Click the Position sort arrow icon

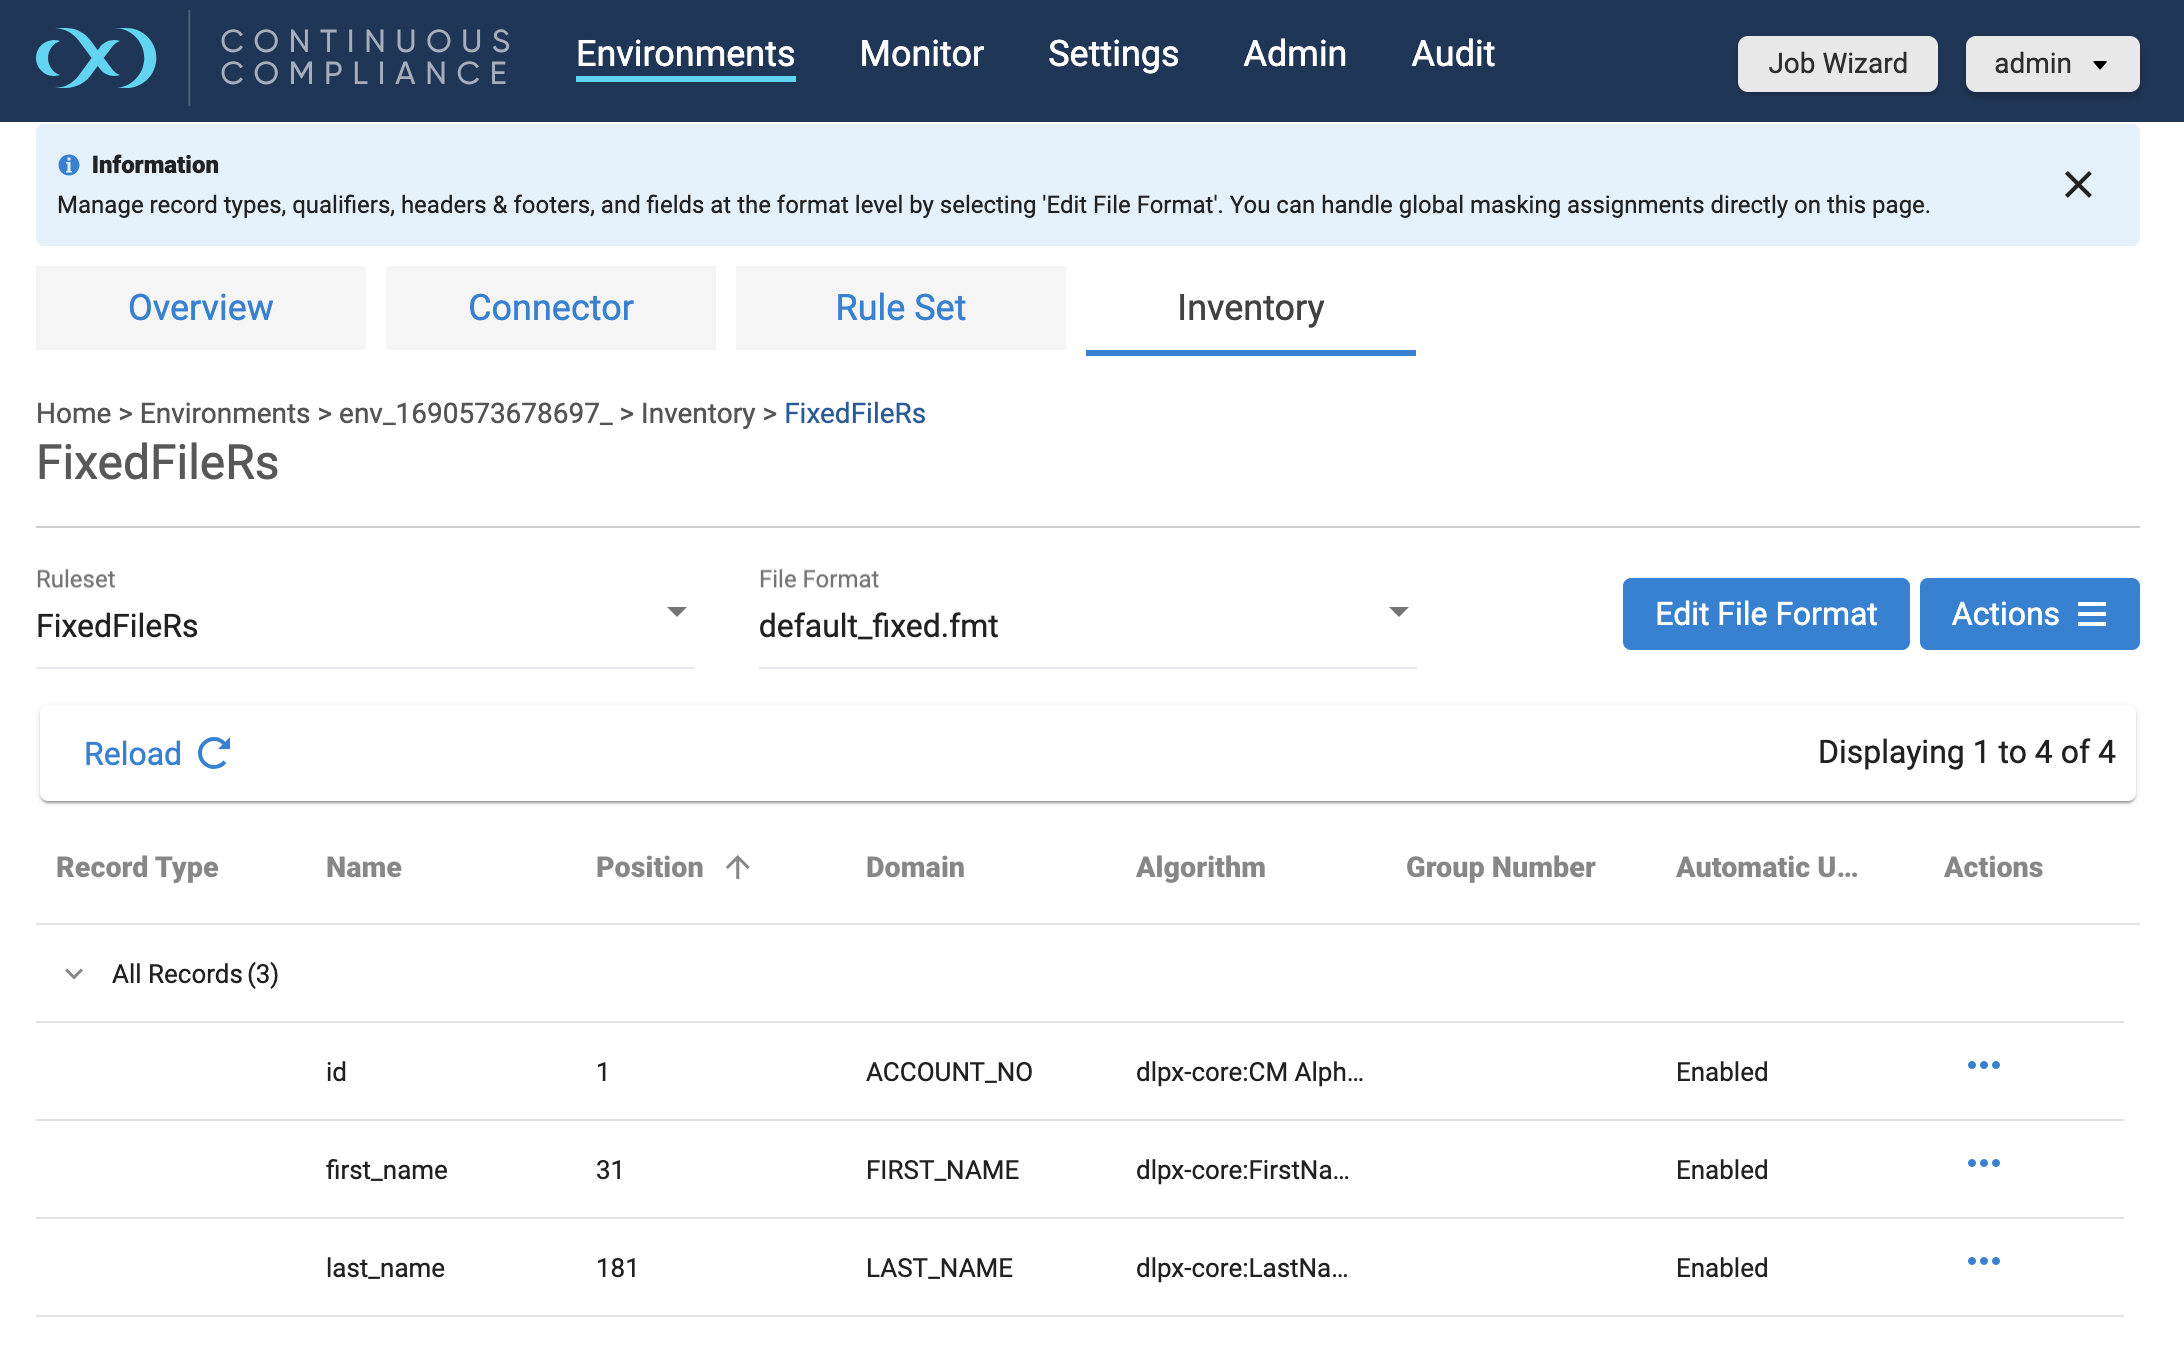738,867
